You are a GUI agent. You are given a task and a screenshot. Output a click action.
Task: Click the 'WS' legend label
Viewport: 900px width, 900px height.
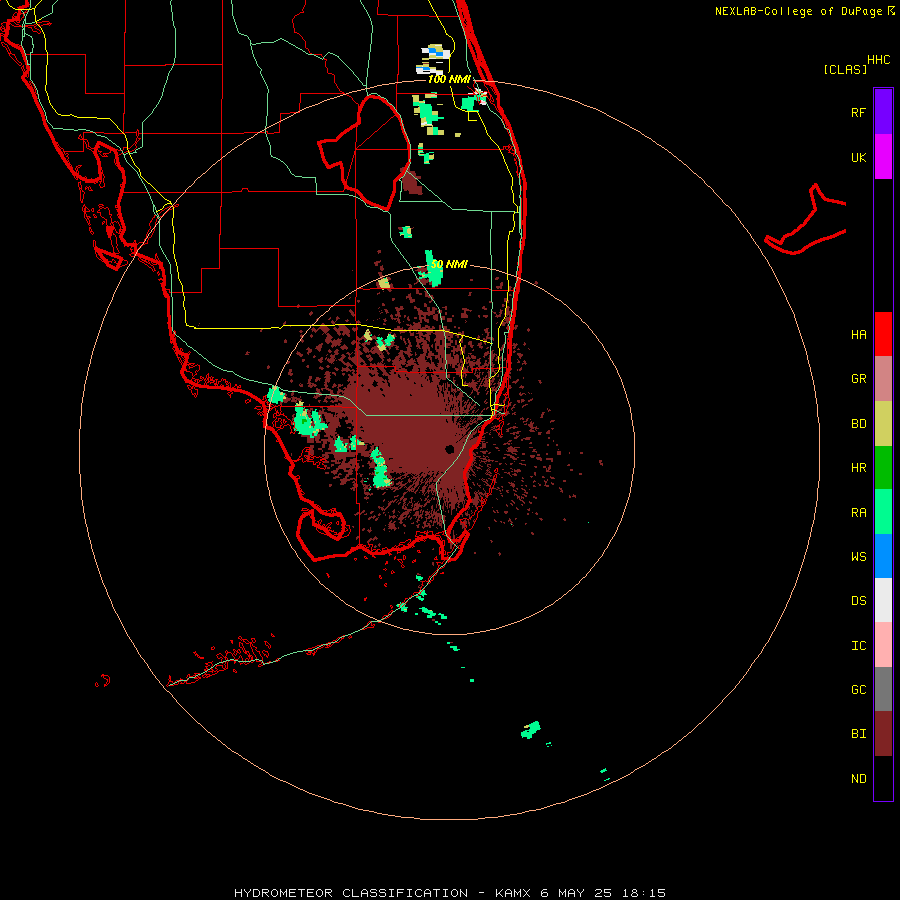click(x=858, y=556)
